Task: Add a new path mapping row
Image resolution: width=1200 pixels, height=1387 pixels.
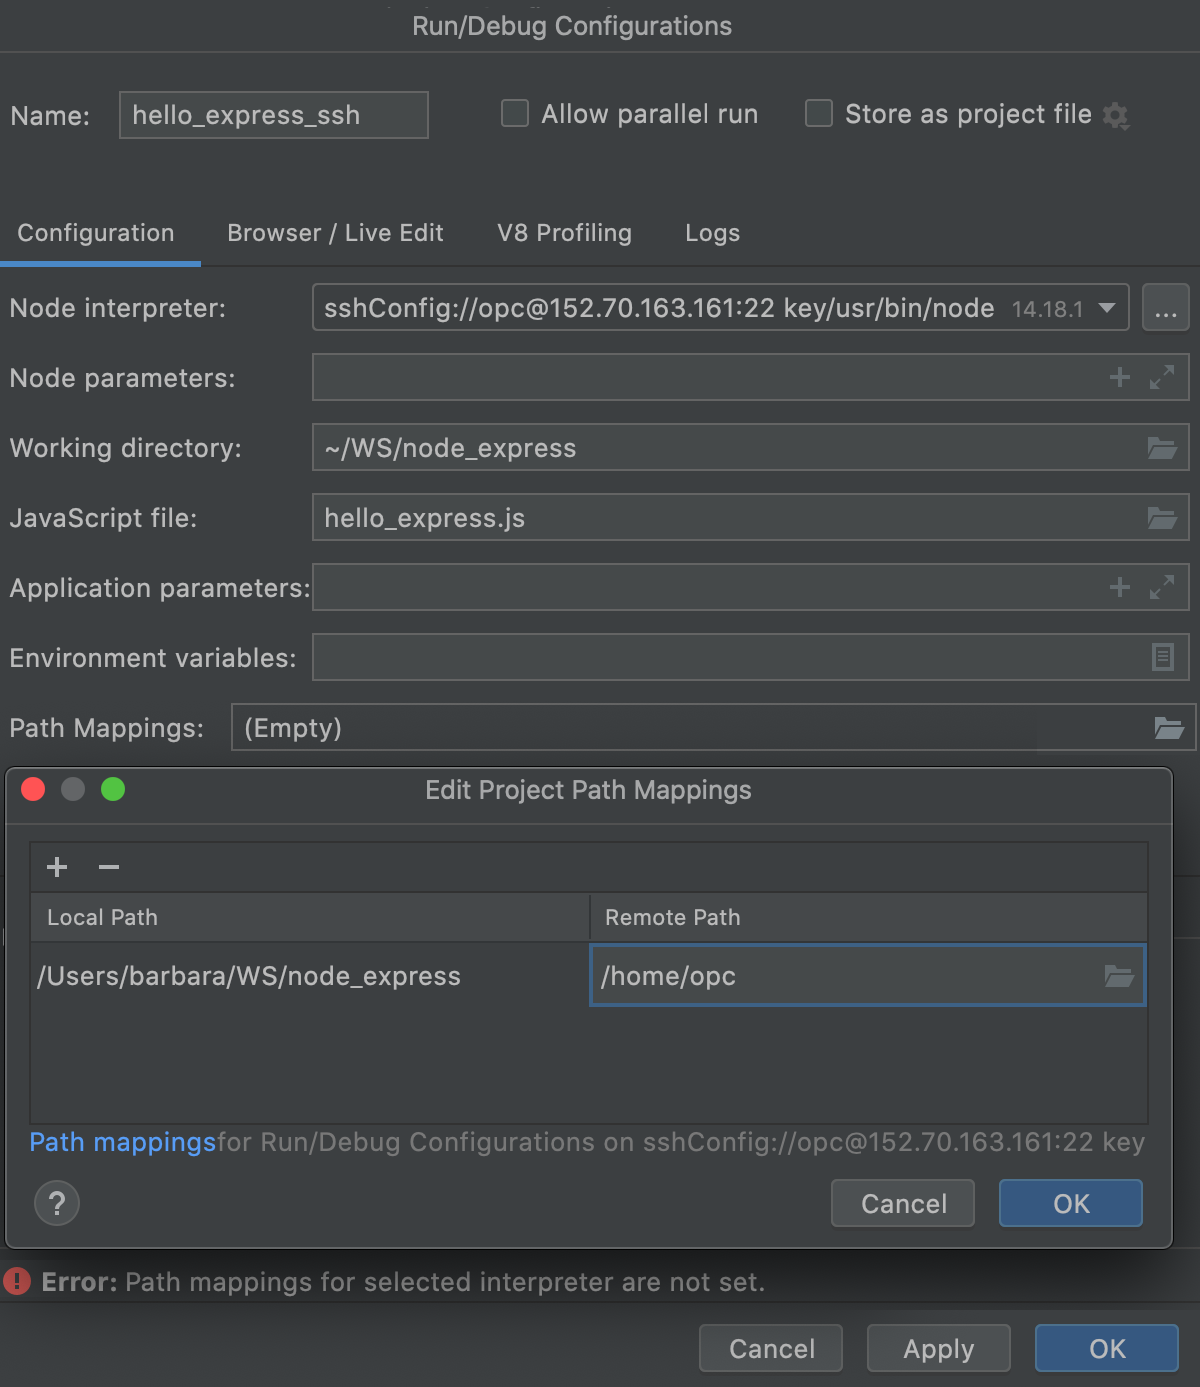Action: (x=57, y=867)
